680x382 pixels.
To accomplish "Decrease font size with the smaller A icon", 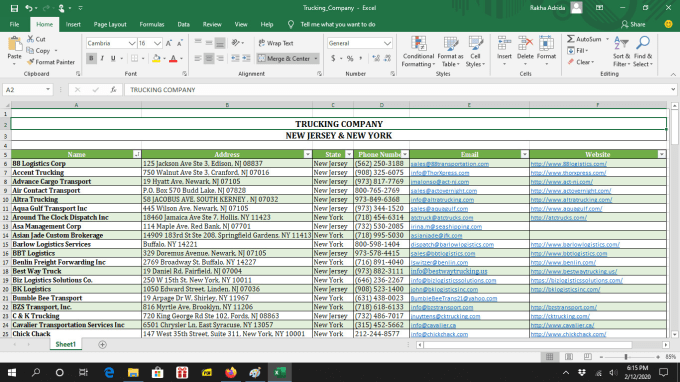I will pos(180,43).
